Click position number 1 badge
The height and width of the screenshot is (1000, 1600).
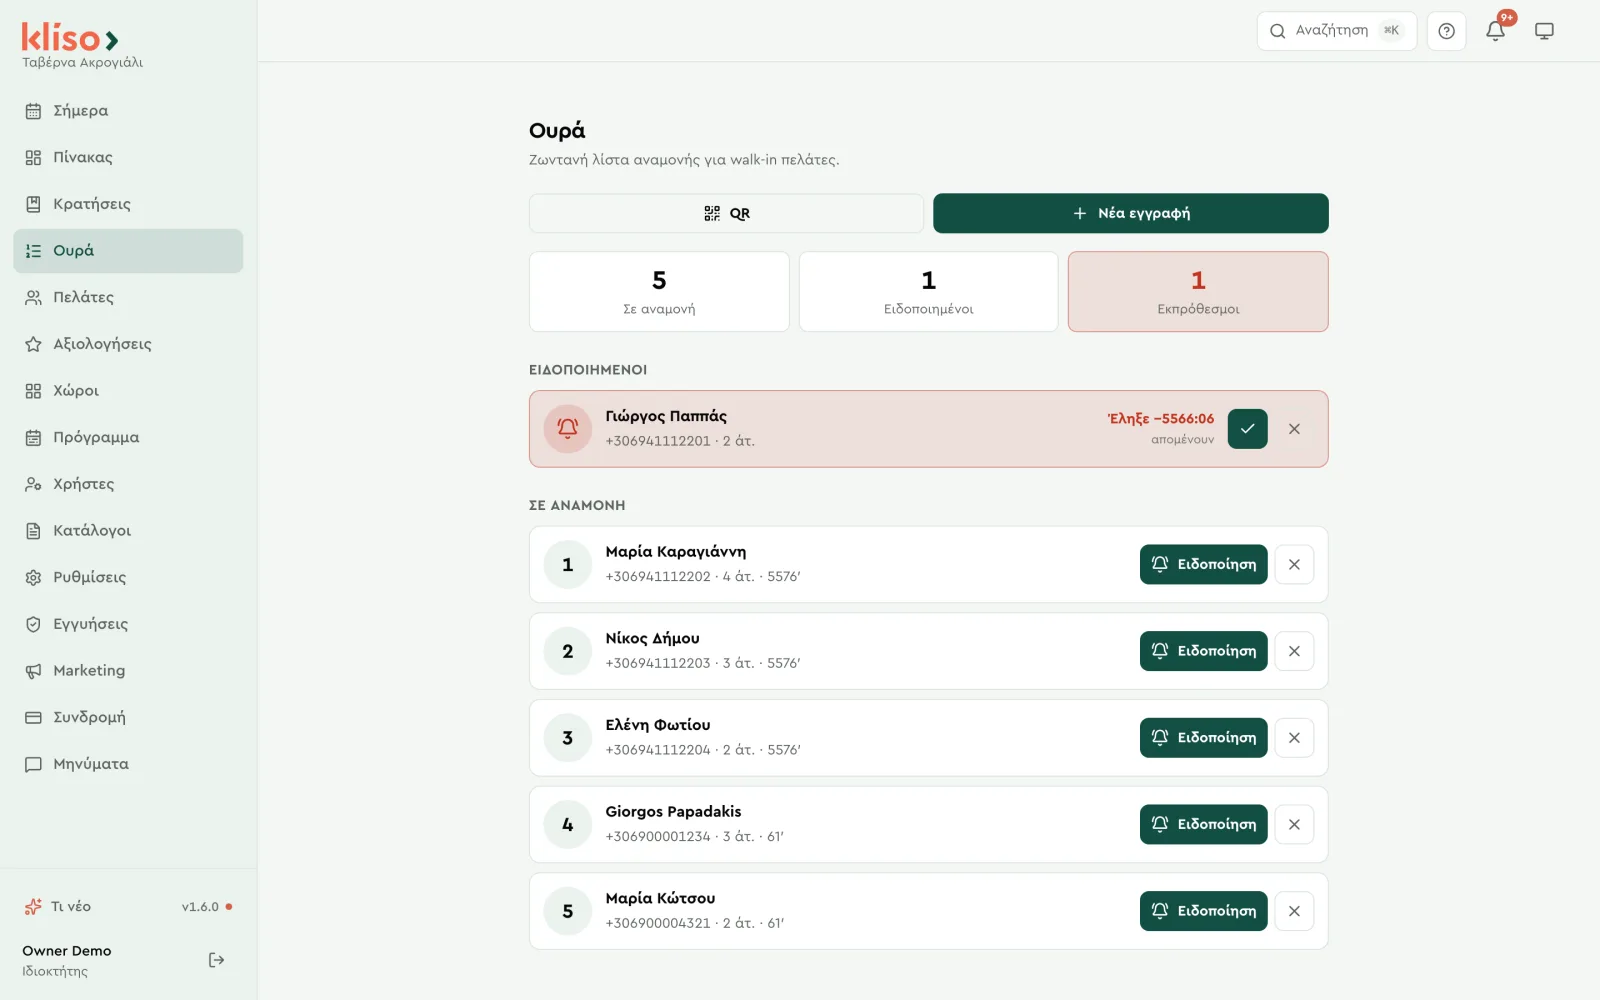567,564
